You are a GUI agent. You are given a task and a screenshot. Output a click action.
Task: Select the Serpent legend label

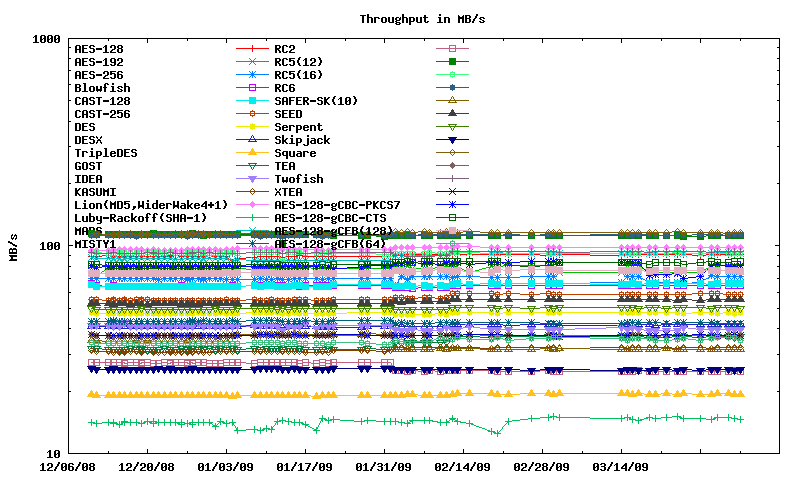point(298,127)
